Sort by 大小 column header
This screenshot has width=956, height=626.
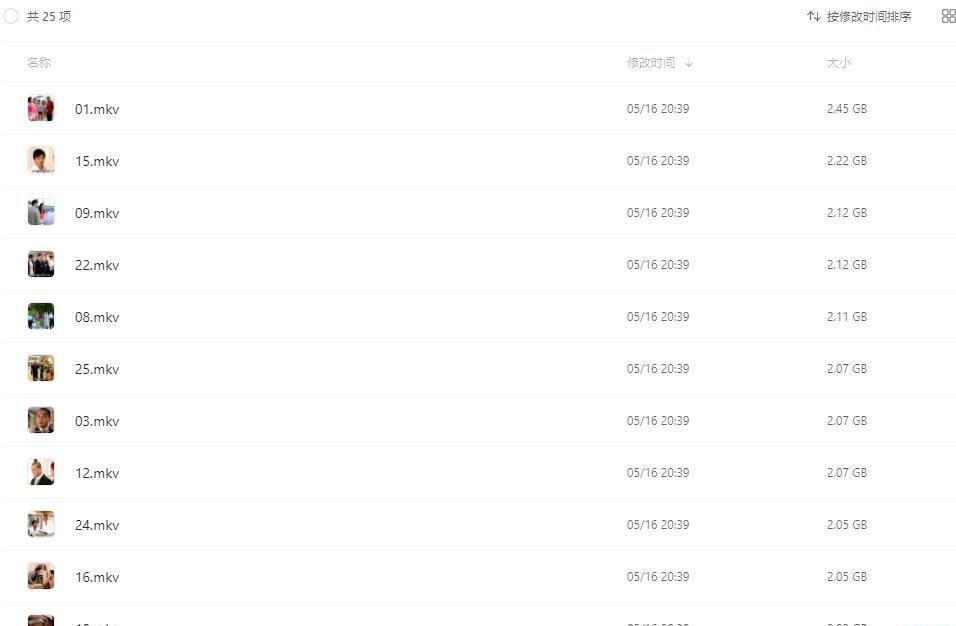coord(838,62)
